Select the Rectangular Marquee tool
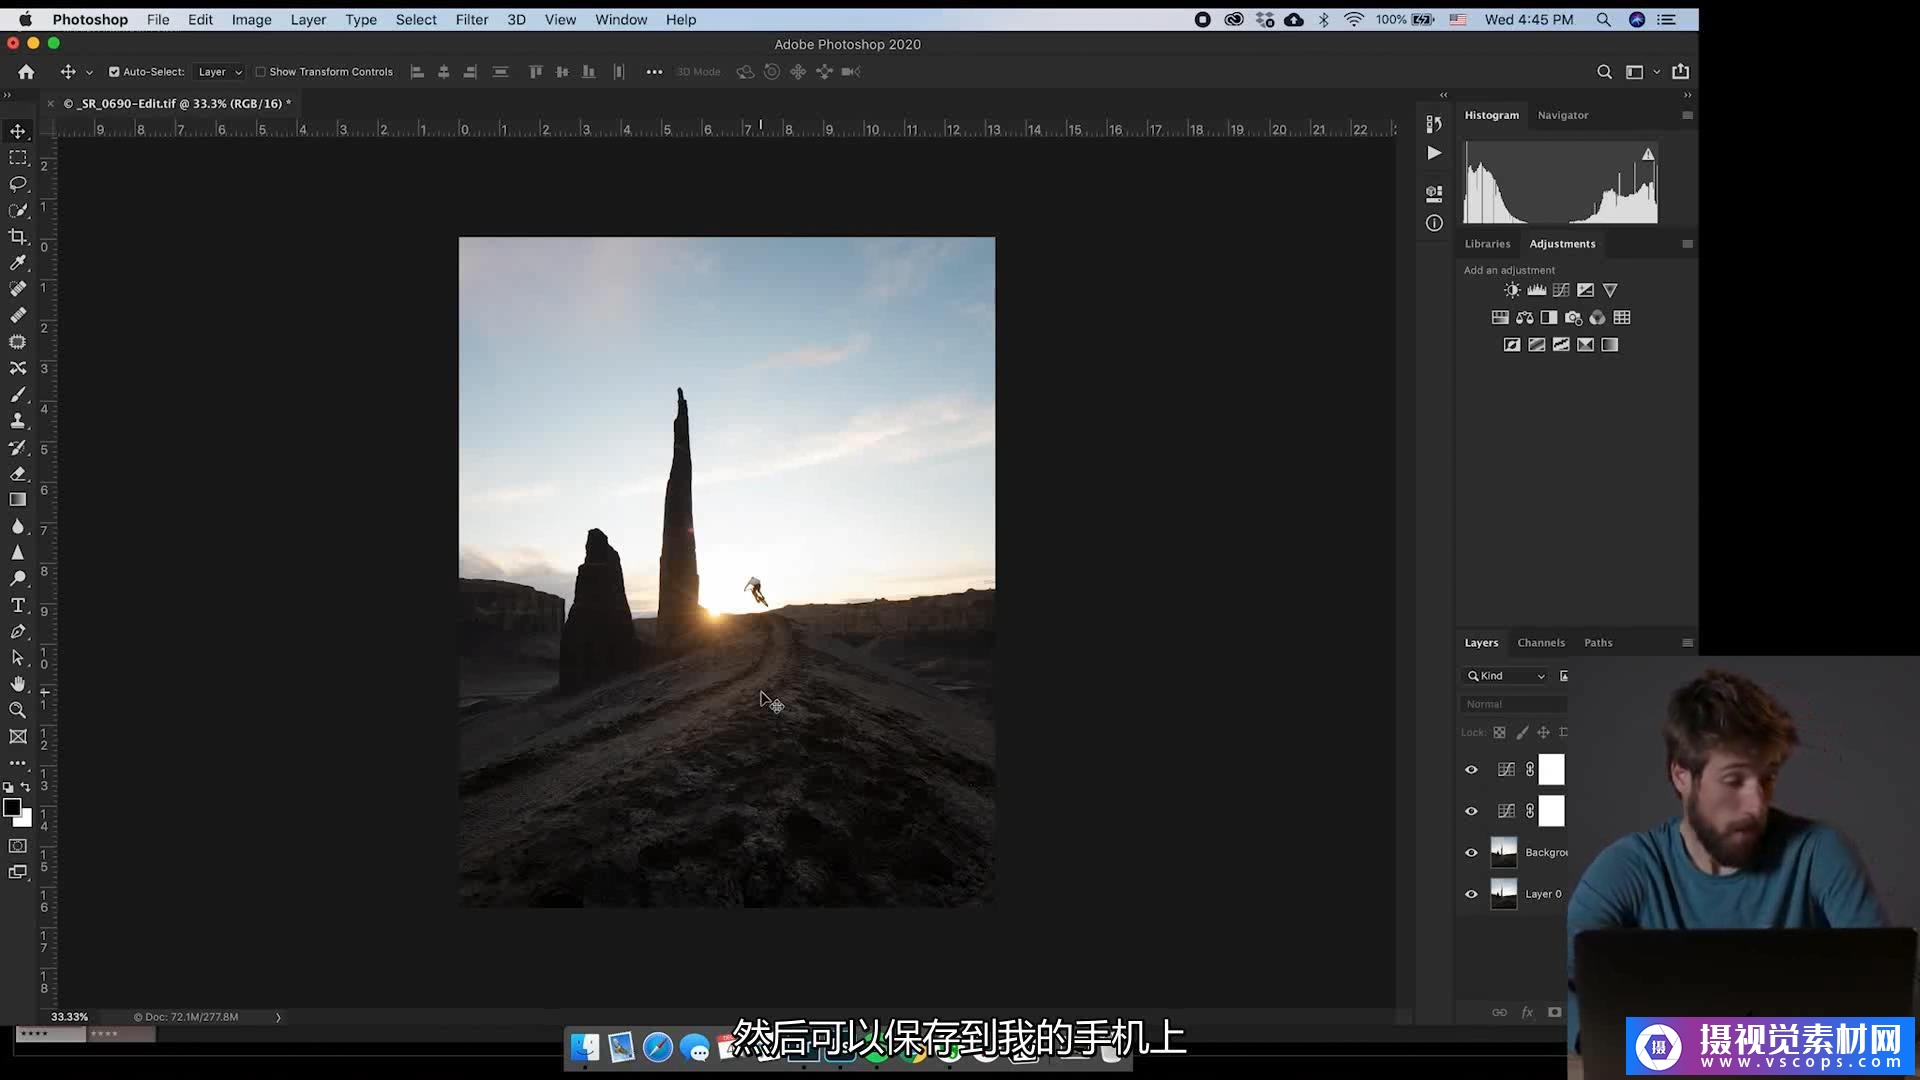 pos(18,158)
